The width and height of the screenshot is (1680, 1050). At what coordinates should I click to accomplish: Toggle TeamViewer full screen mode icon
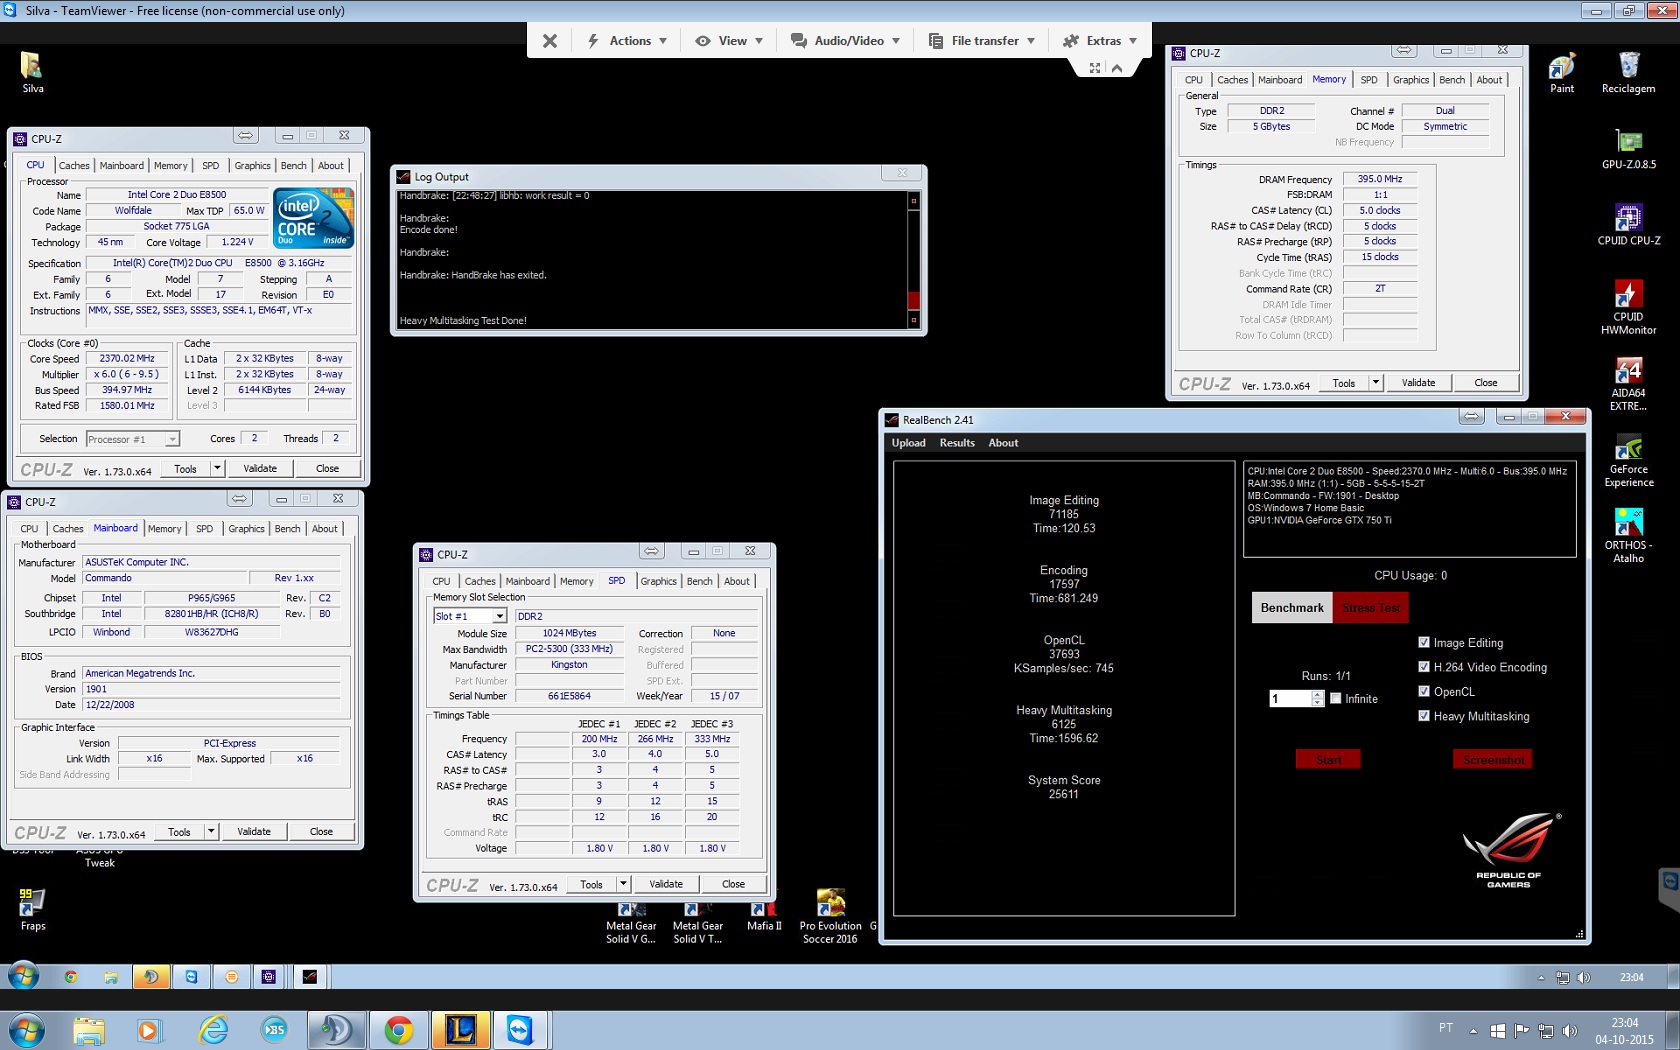pos(1095,68)
